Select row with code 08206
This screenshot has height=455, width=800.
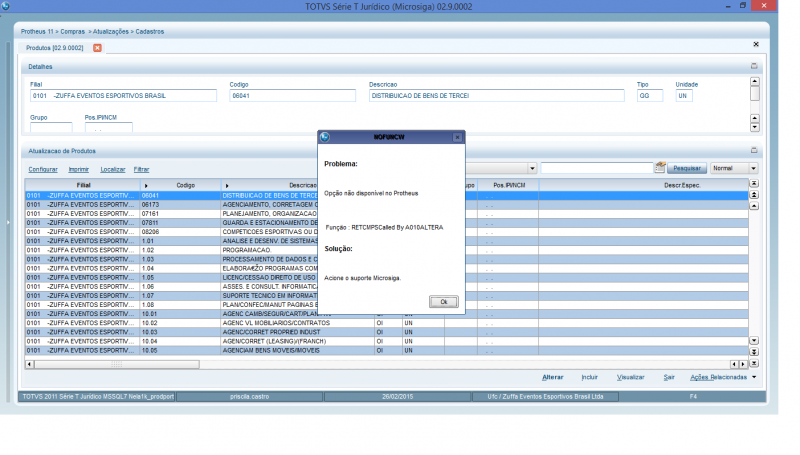386,232
